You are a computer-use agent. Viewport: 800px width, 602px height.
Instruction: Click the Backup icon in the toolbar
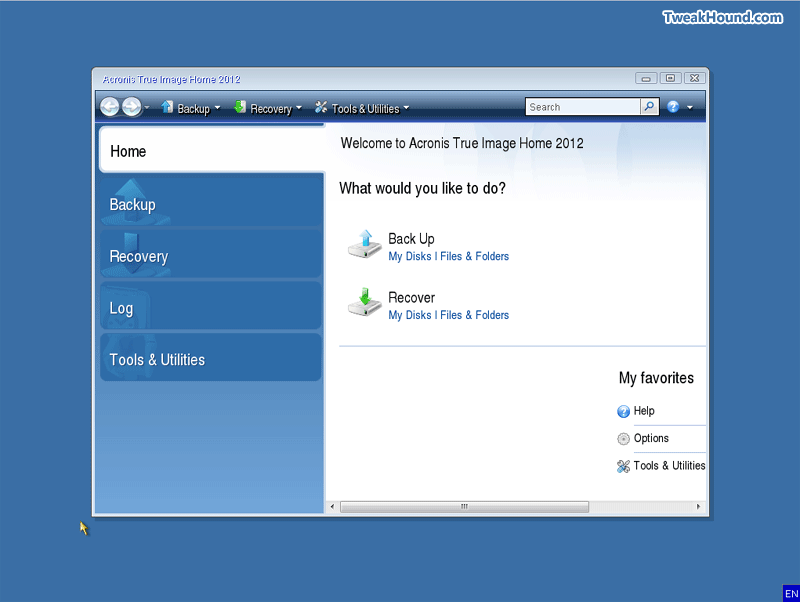167,107
